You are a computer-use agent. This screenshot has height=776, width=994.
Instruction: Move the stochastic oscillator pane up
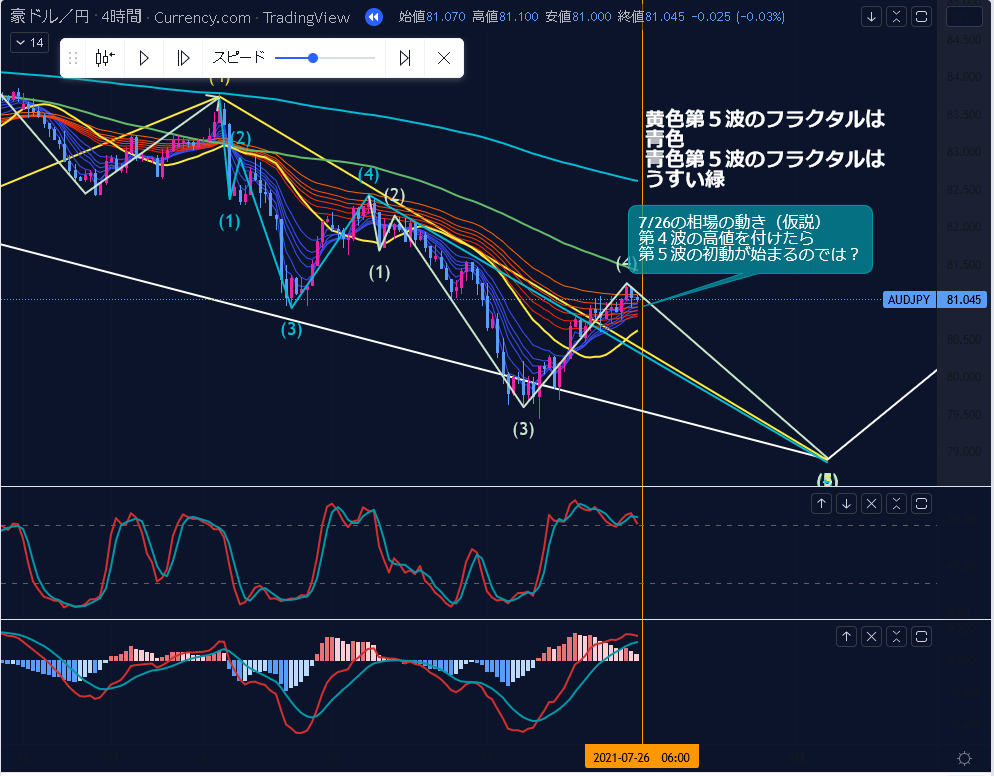click(821, 503)
